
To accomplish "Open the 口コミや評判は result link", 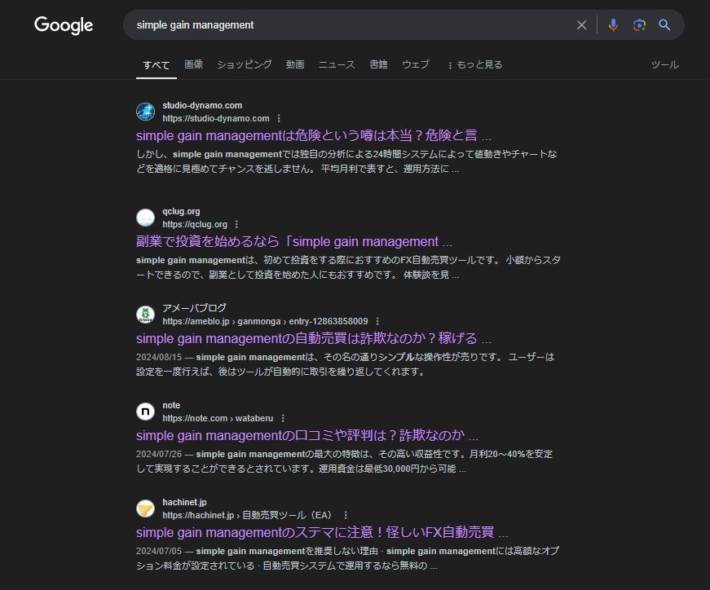I will coord(307,435).
